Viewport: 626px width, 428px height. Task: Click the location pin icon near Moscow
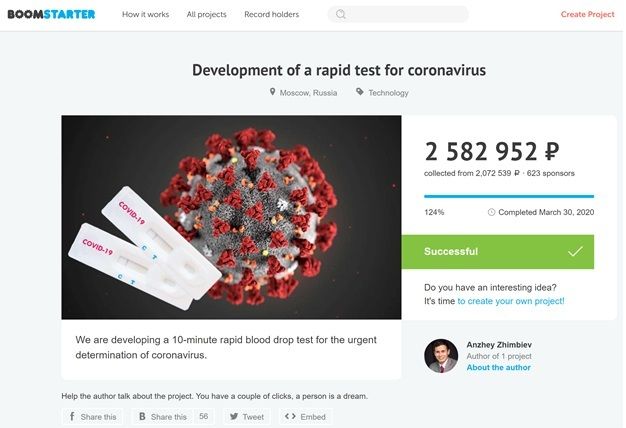coord(272,92)
